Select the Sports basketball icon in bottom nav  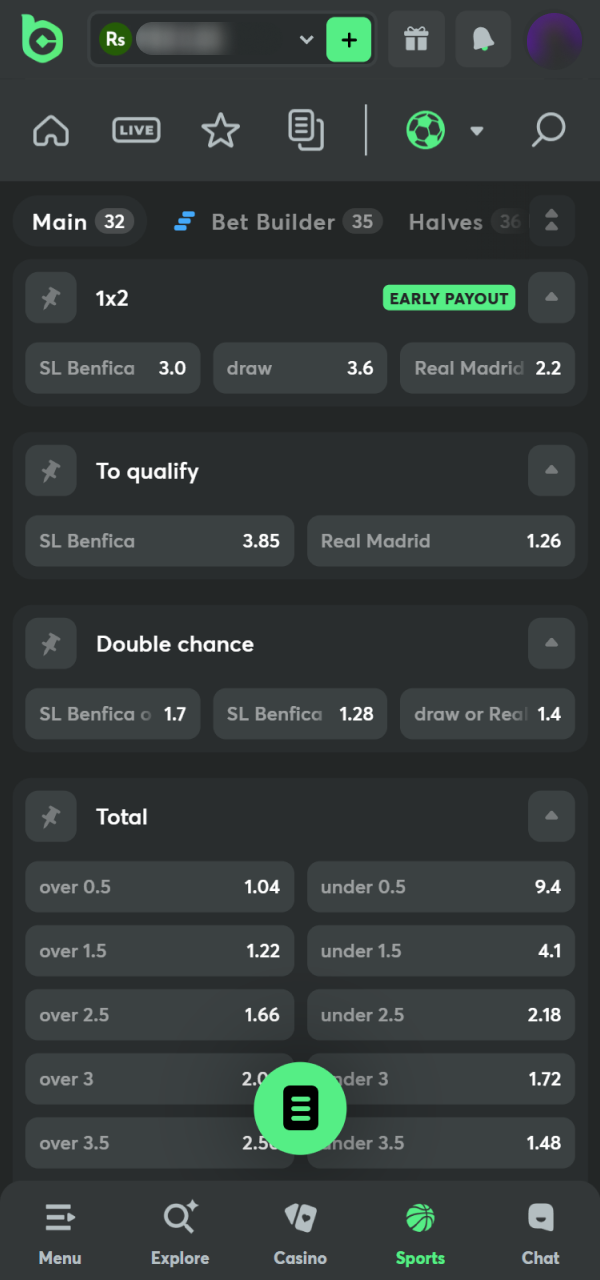click(x=420, y=1218)
